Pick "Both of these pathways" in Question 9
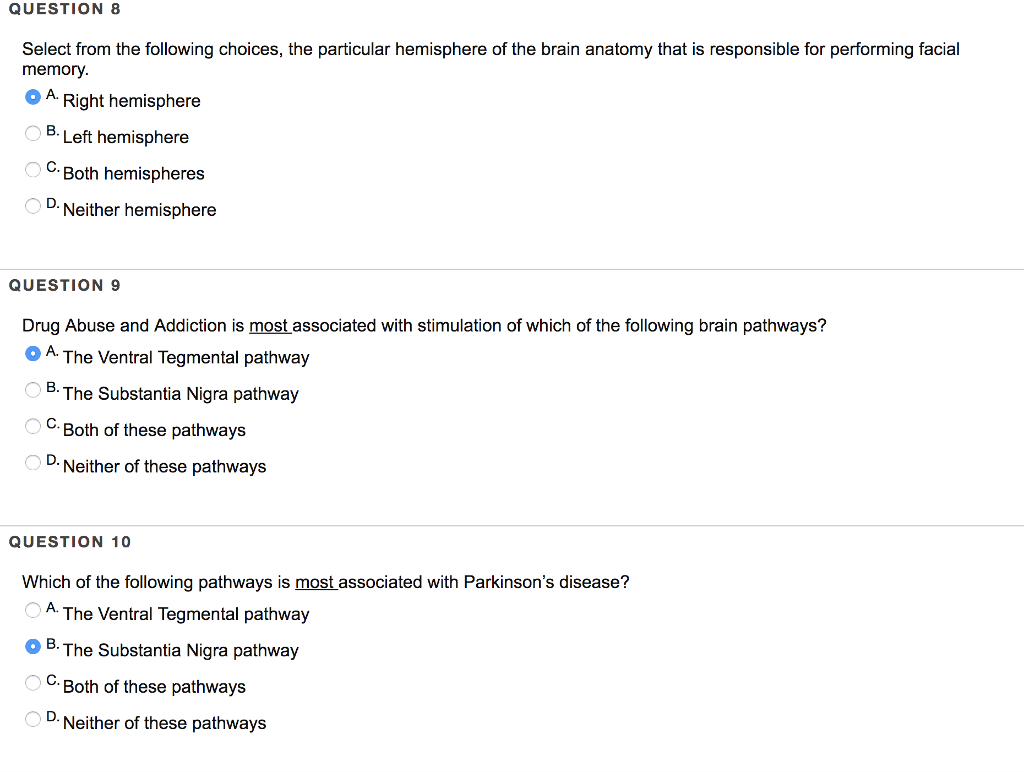 (32, 425)
